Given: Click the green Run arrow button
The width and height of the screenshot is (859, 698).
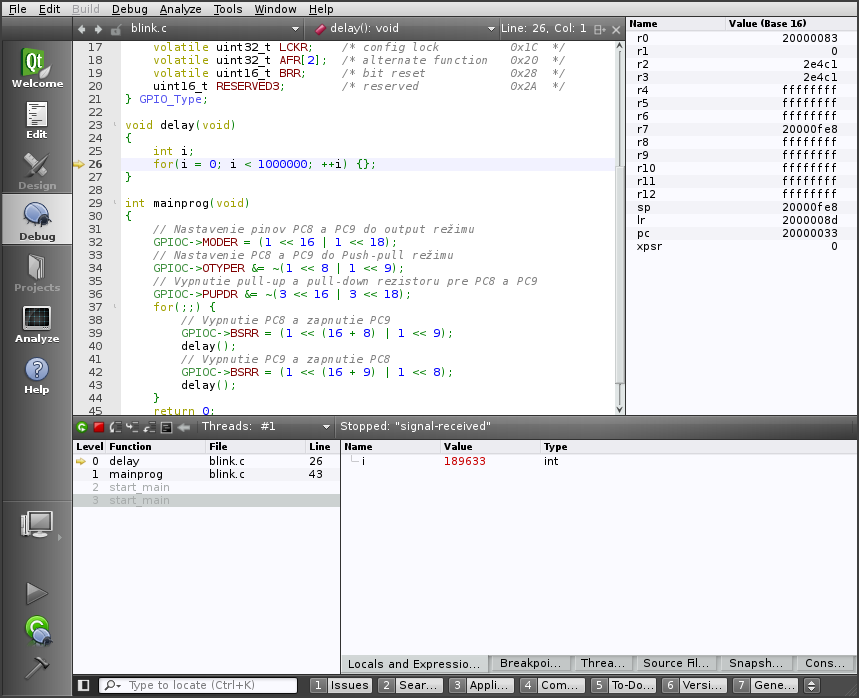Looking at the screenshot, I should (37, 593).
